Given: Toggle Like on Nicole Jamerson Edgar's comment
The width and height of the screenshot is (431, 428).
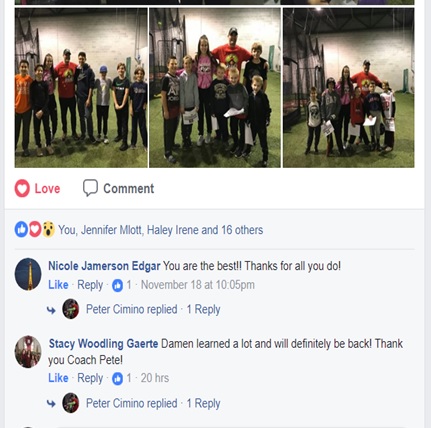Looking at the screenshot, I should (x=58, y=285).
